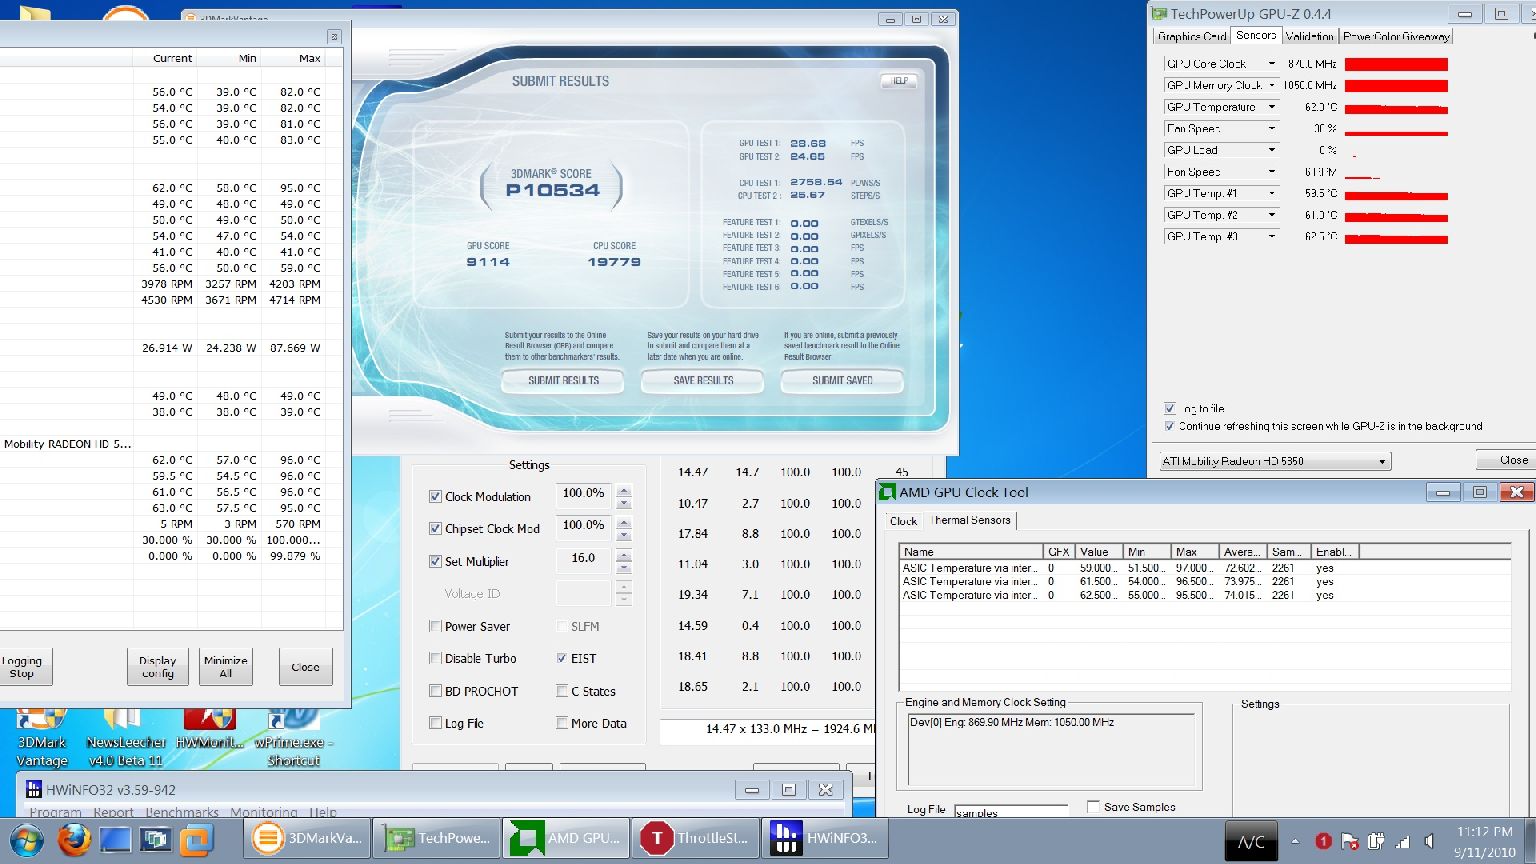Image resolution: width=1536 pixels, height=864 pixels.
Task: Toggle Continue refreshing in background checkbox
Action: click(x=1170, y=426)
